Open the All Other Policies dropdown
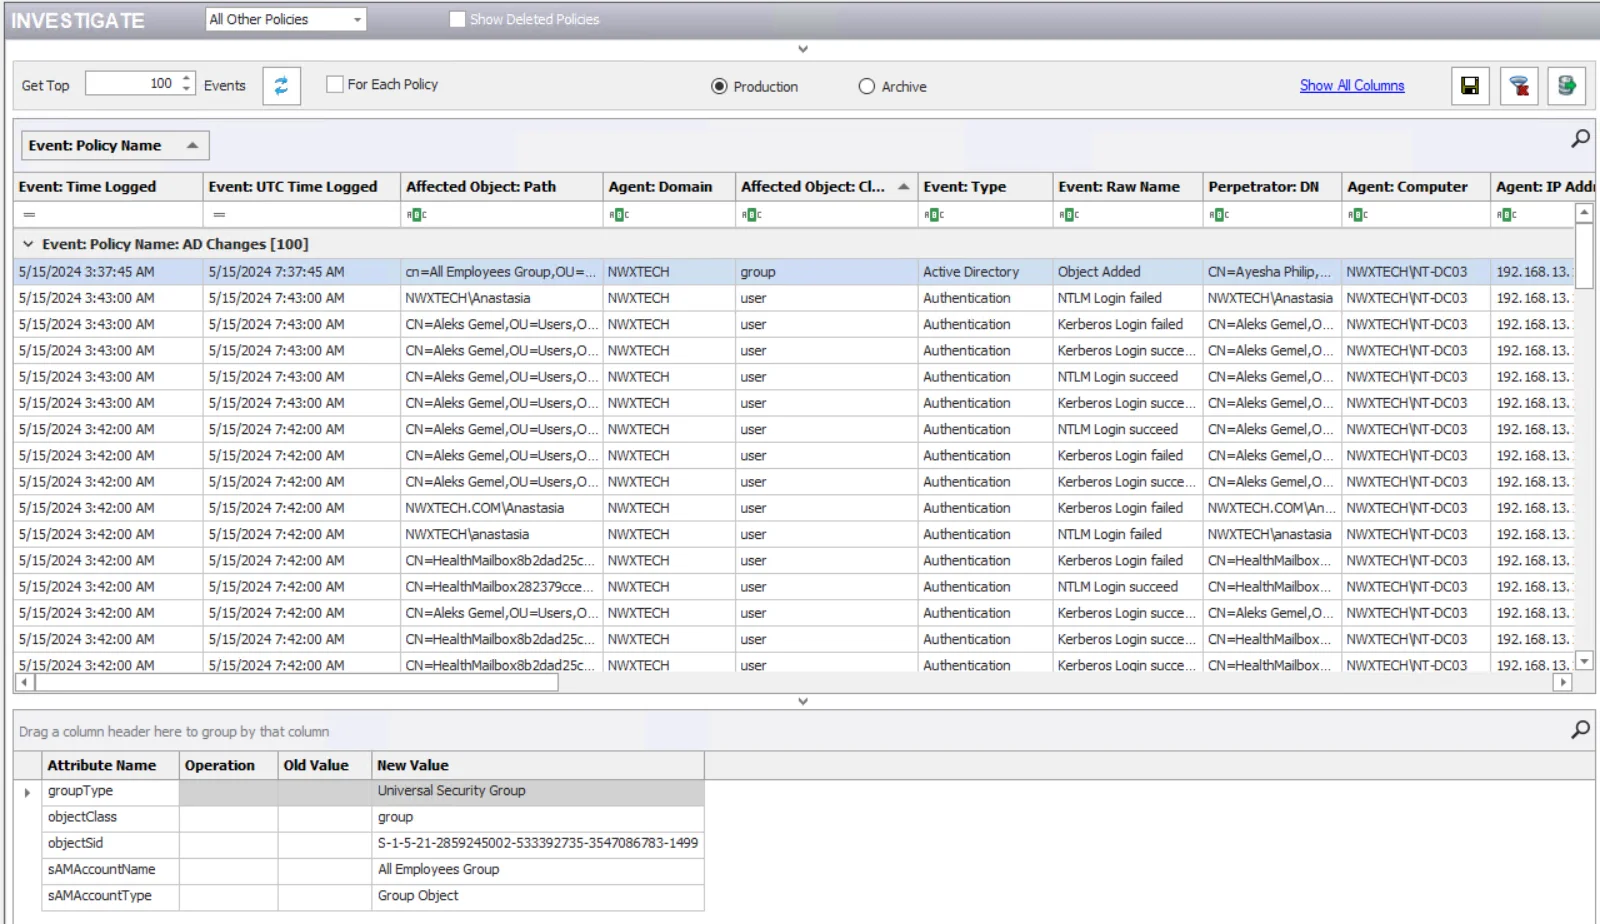1600x924 pixels. tap(286, 19)
